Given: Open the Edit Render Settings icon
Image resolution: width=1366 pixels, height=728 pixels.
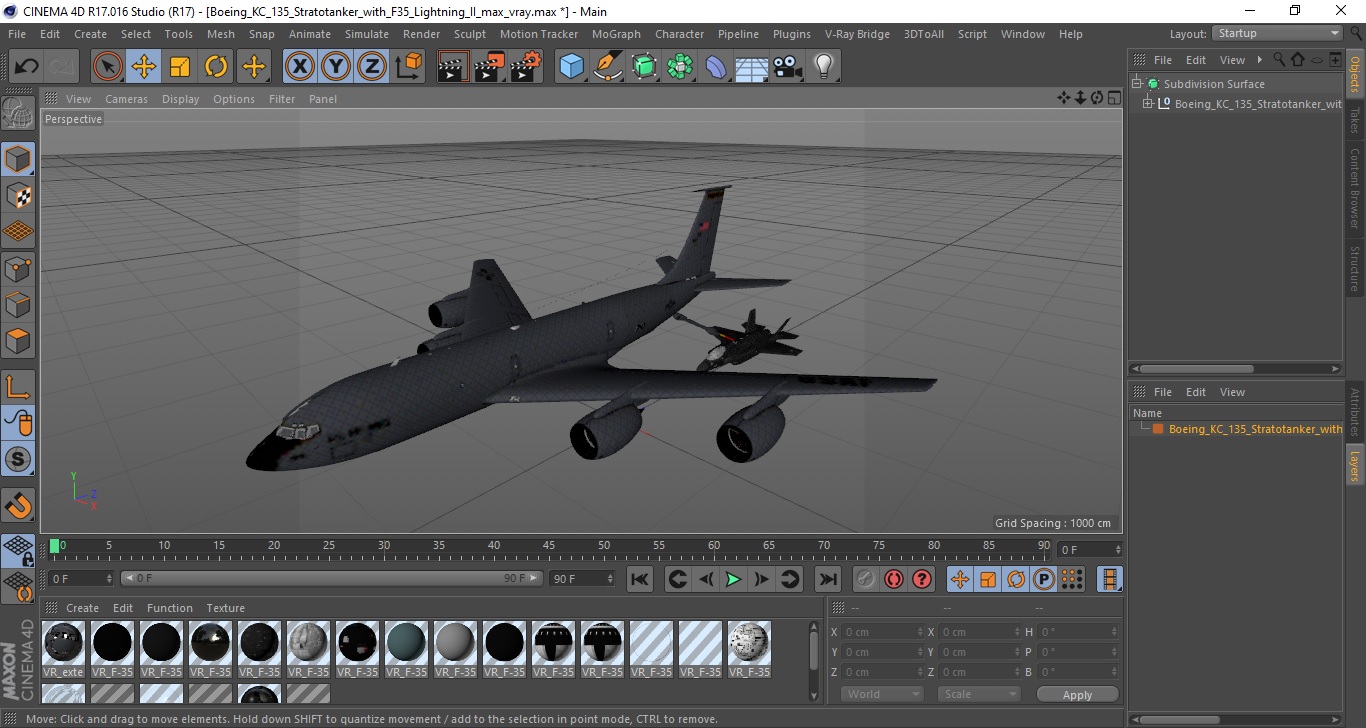Looking at the screenshot, I should tap(526, 67).
